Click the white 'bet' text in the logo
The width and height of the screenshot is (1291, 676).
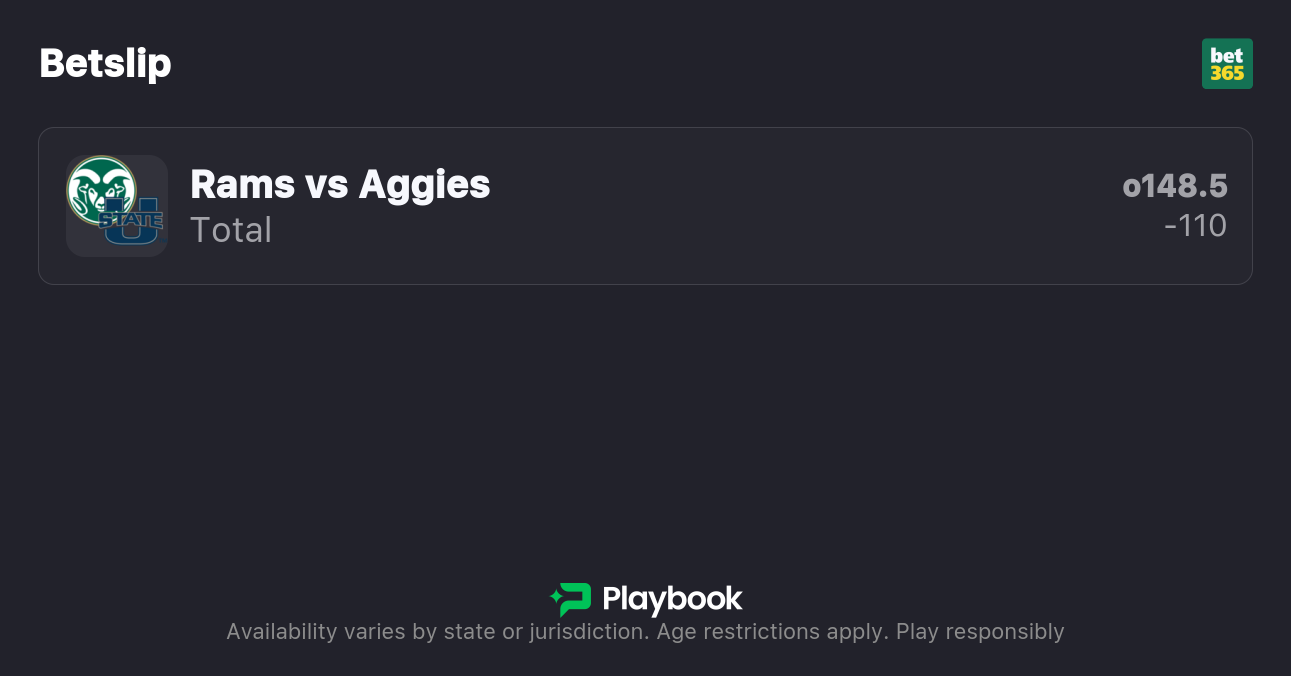1227,55
